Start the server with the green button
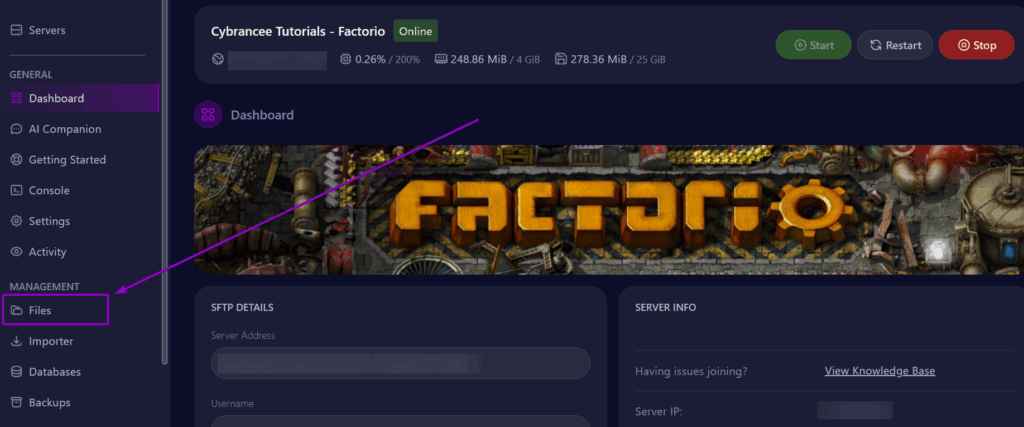Viewport: 1024px width, 427px height. click(813, 45)
